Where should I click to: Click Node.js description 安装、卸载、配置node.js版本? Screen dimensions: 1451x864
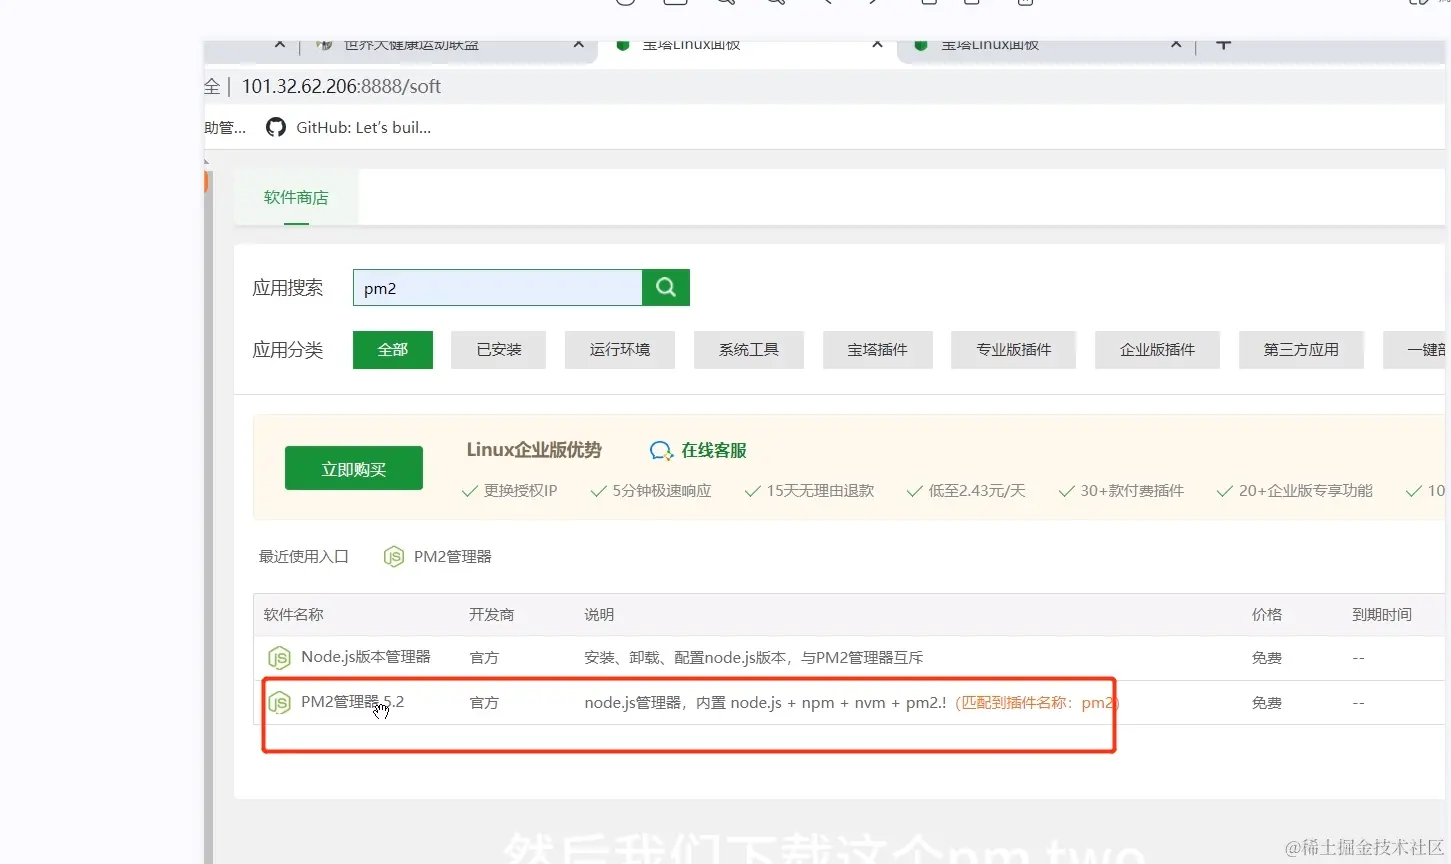coord(753,658)
